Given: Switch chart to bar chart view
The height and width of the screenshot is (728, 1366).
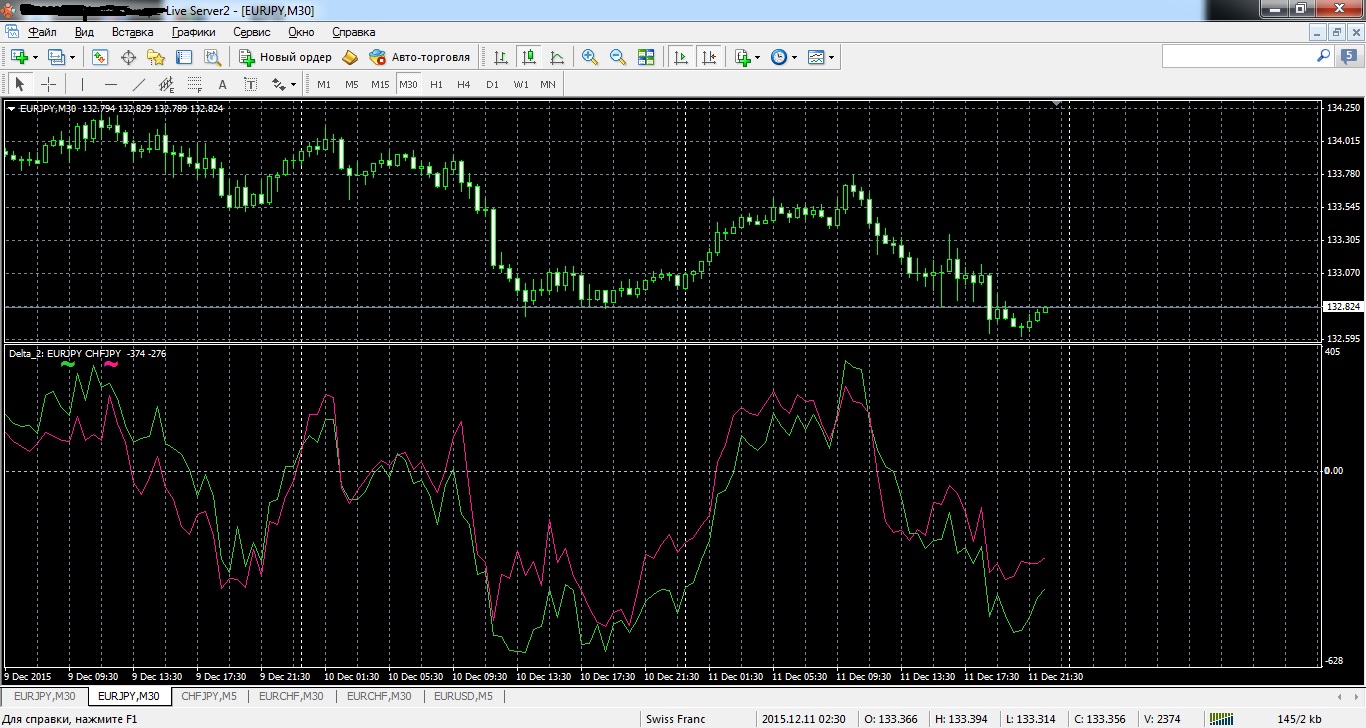Looking at the screenshot, I should pos(501,57).
